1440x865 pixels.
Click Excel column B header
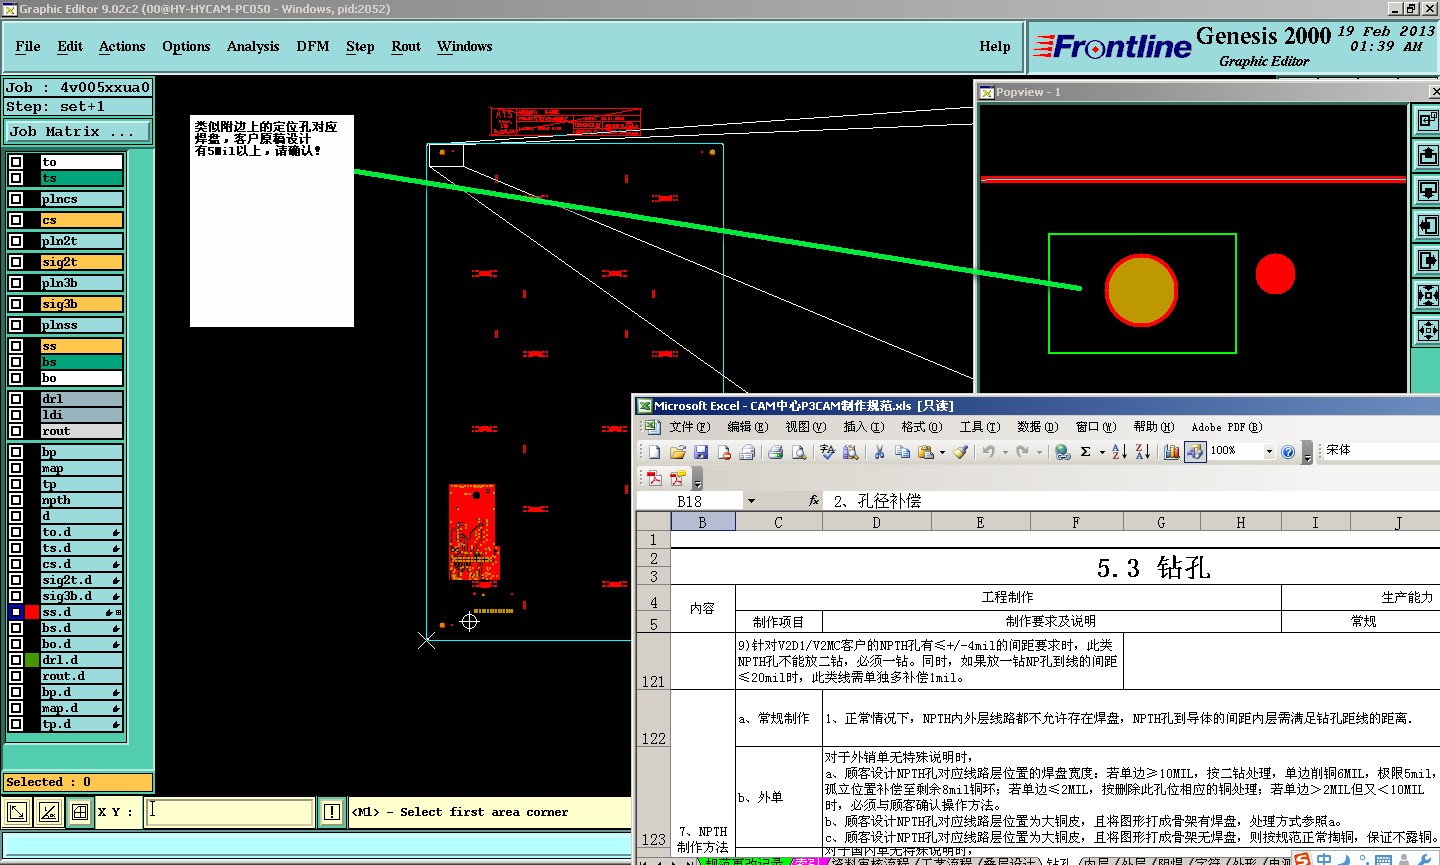[702, 522]
